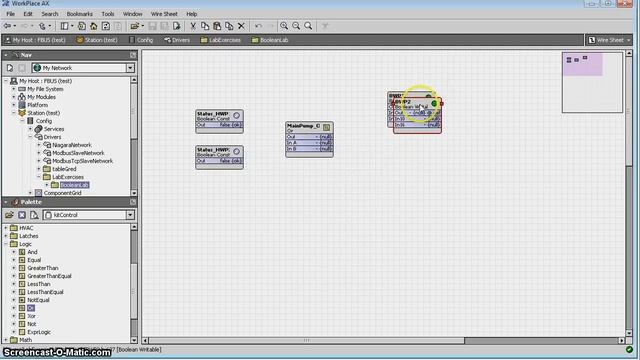
Task: Click the side bar layout toolbar icon
Action: [64, 26]
